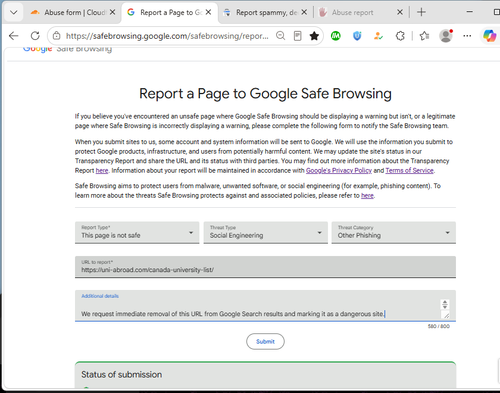The height and width of the screenshot is (393, 500).
Task: Switch to the Abuse form Cloudflare tab
Action: pos(68,13)
